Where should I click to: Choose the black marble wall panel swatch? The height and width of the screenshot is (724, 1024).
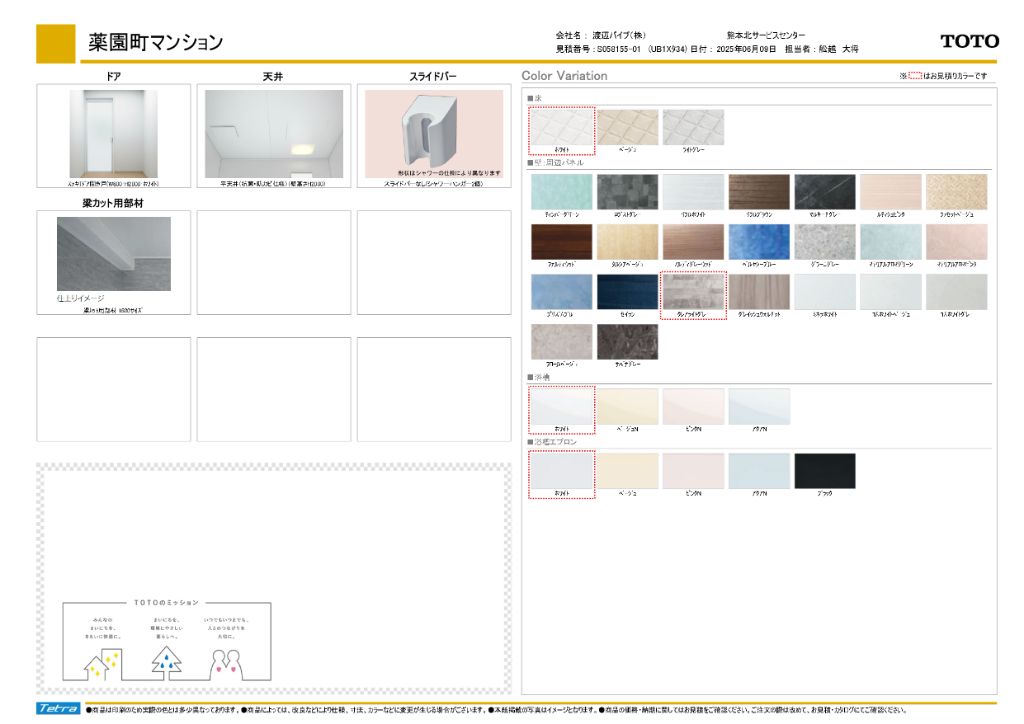[x=824, y=192]
